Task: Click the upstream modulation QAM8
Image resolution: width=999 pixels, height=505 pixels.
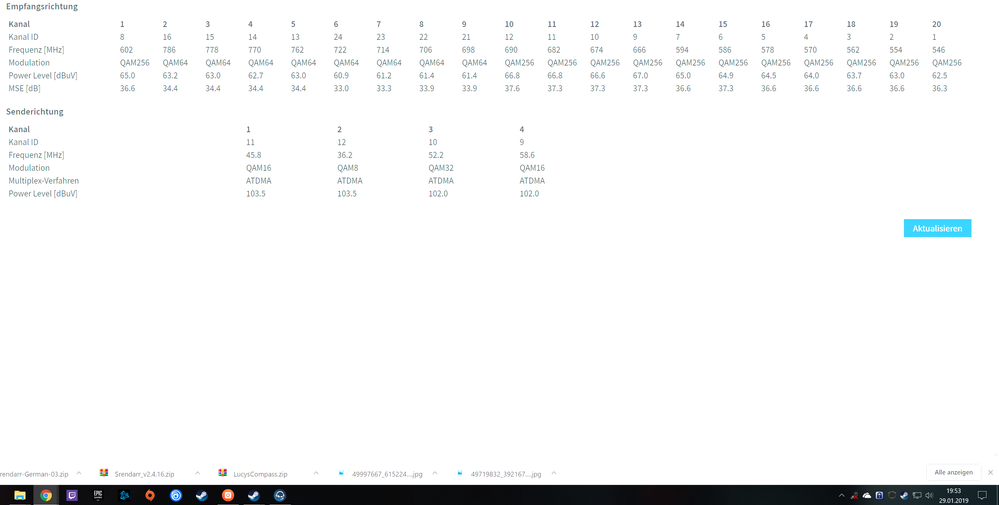Action: 348,167
